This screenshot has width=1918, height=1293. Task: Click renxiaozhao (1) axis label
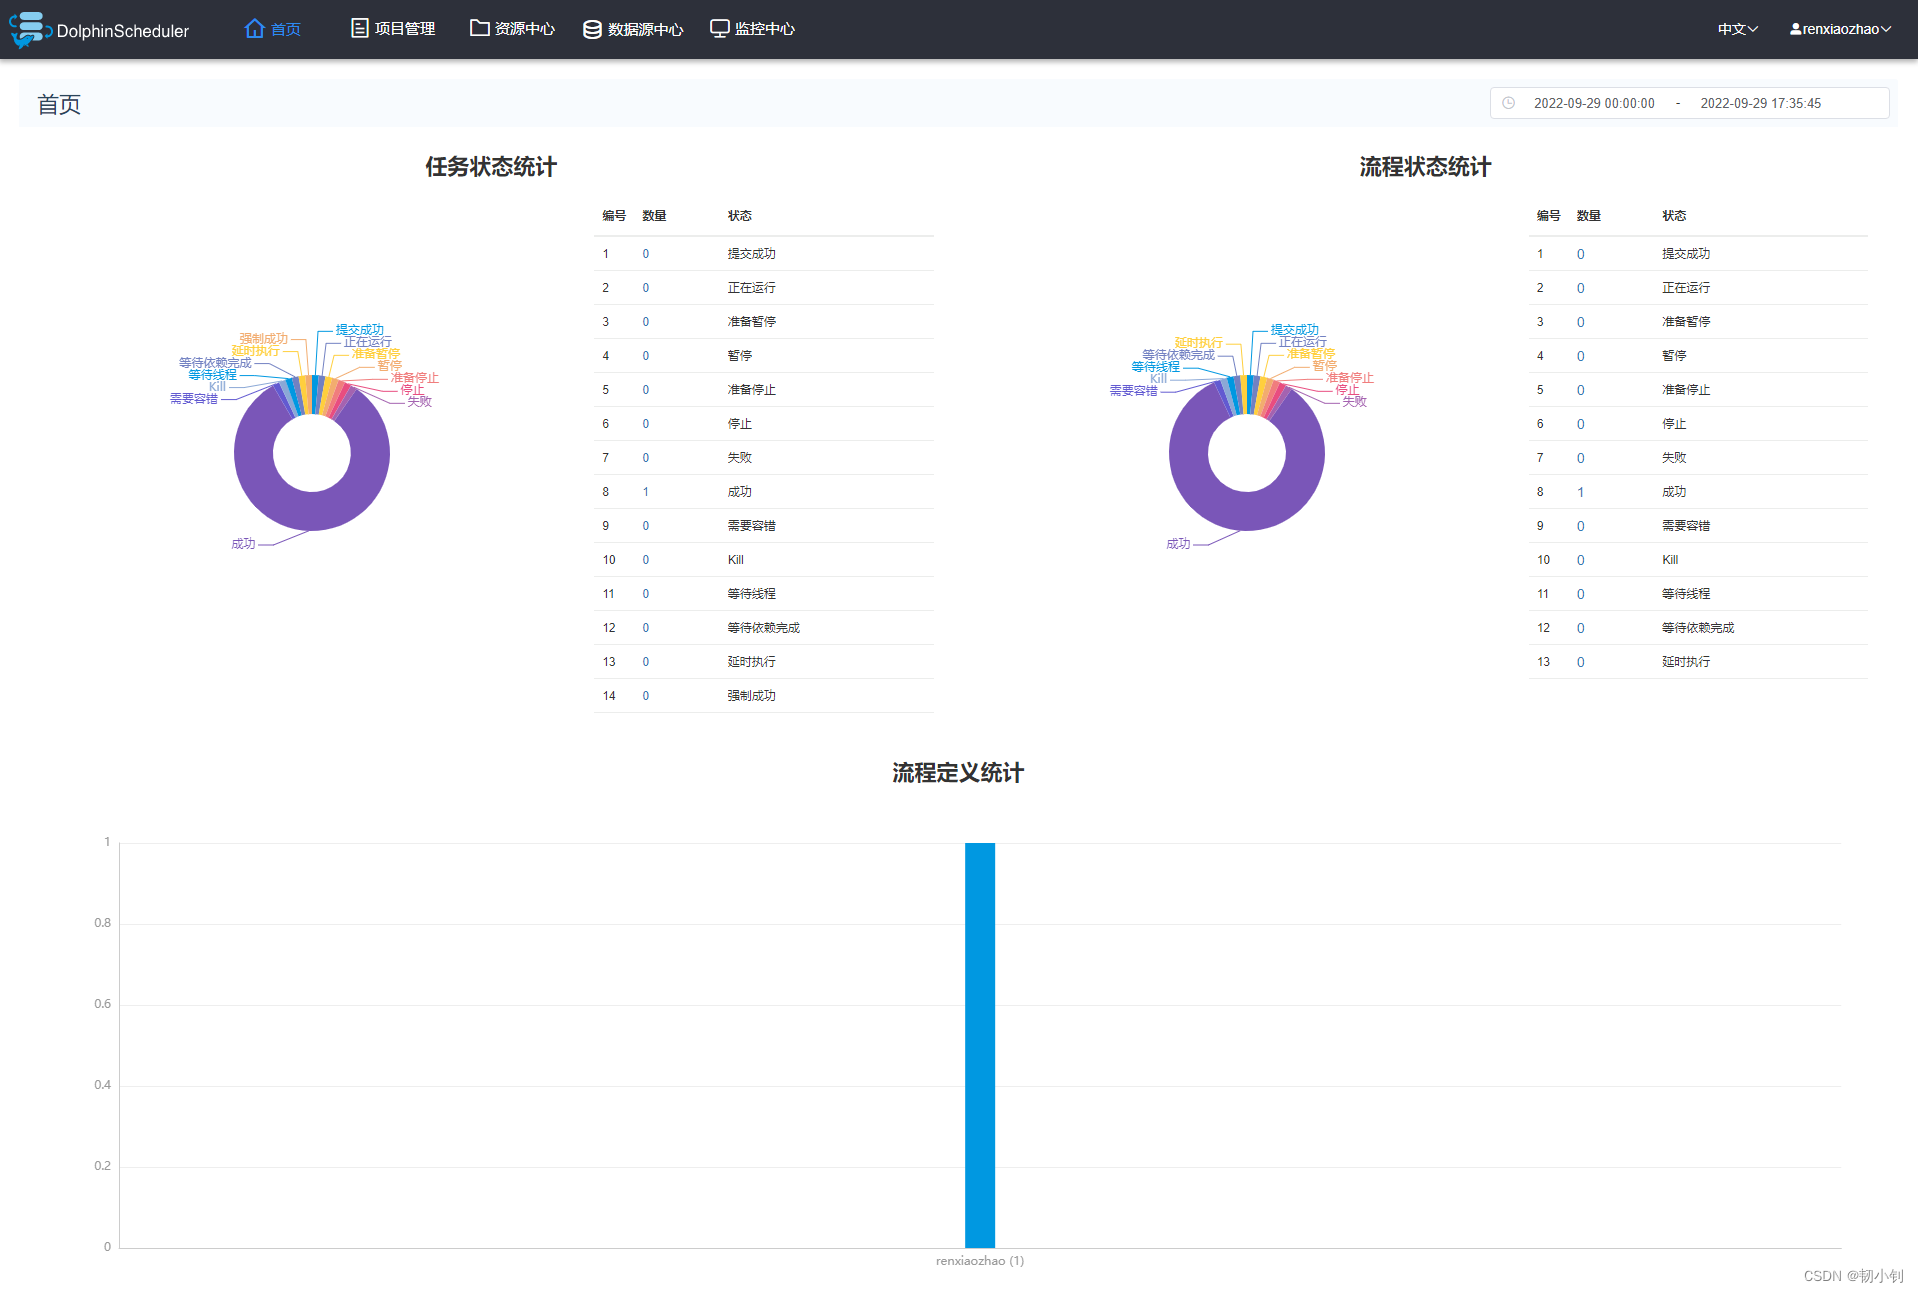pyautogui.click(x=980, y=1261)
